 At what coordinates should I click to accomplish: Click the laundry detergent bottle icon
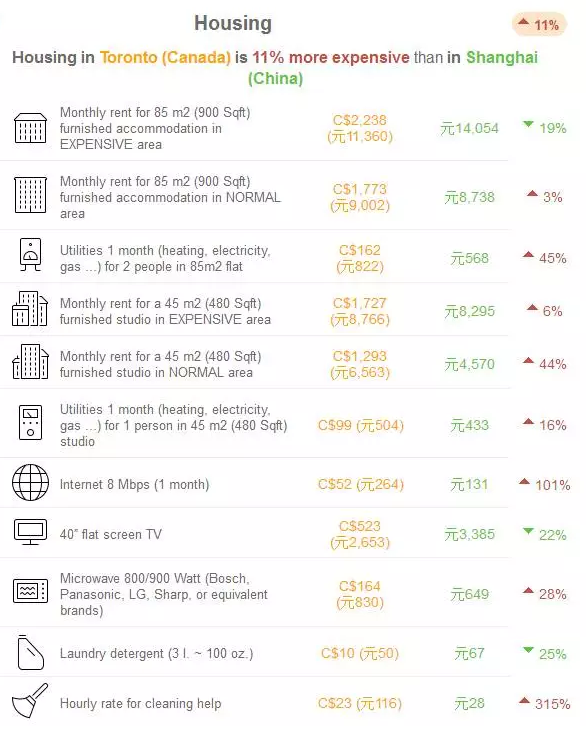tap(30, 652)
